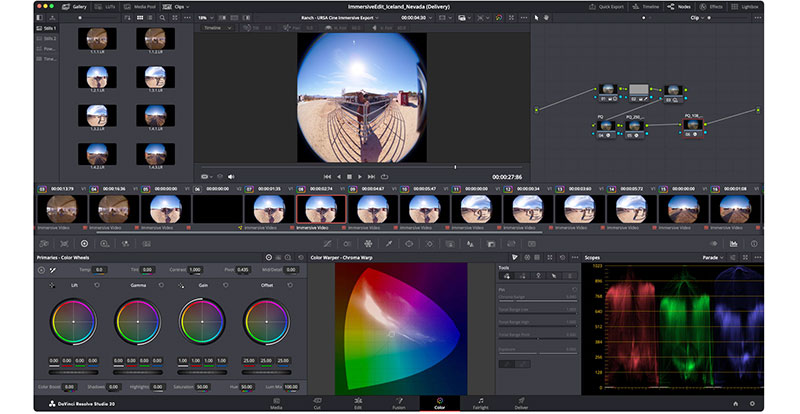Switch gallery to list view

click(150, 18)
